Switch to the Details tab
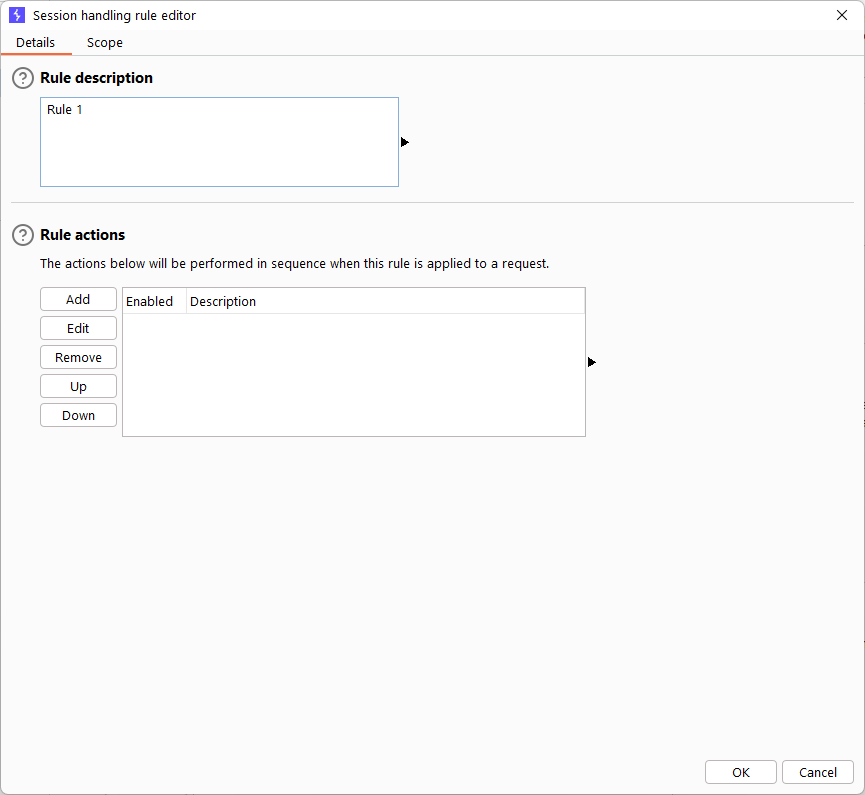Screen dimensions: 865x795 pos(35,42)
